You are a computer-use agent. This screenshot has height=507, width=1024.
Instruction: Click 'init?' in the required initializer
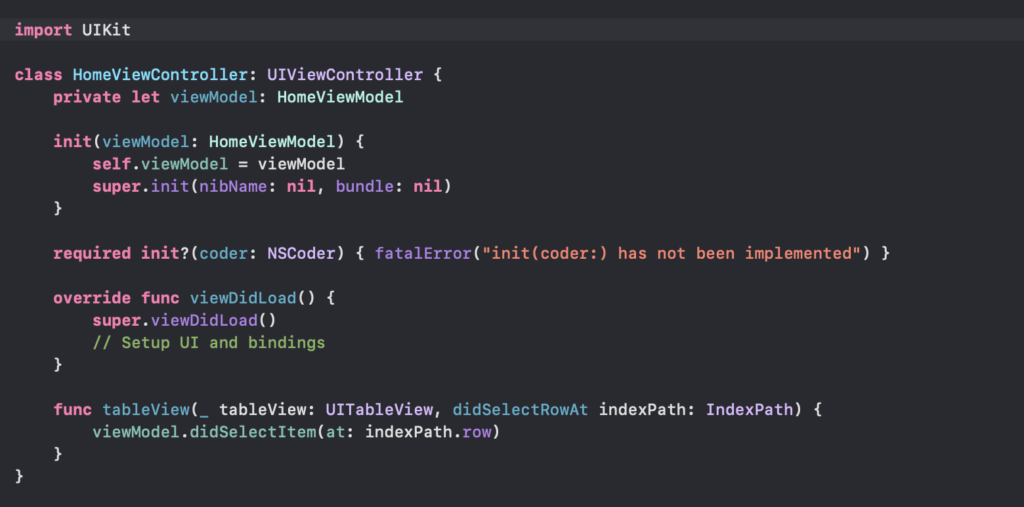[165, 254]
